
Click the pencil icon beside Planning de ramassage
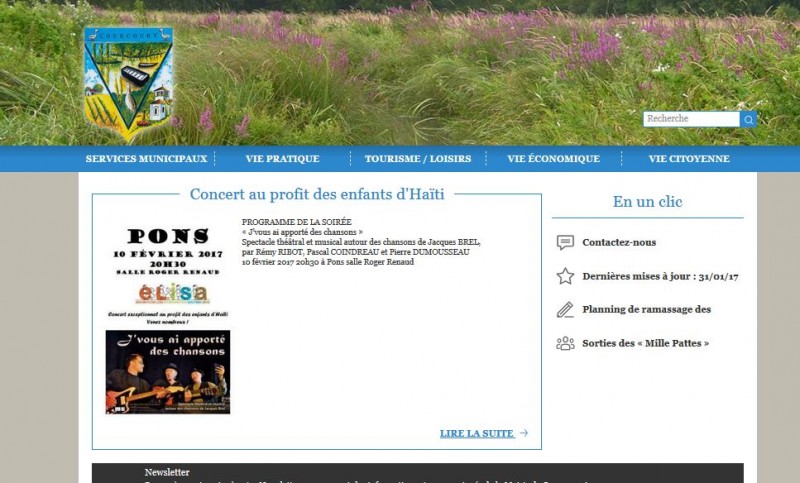[x=565, y=309]
